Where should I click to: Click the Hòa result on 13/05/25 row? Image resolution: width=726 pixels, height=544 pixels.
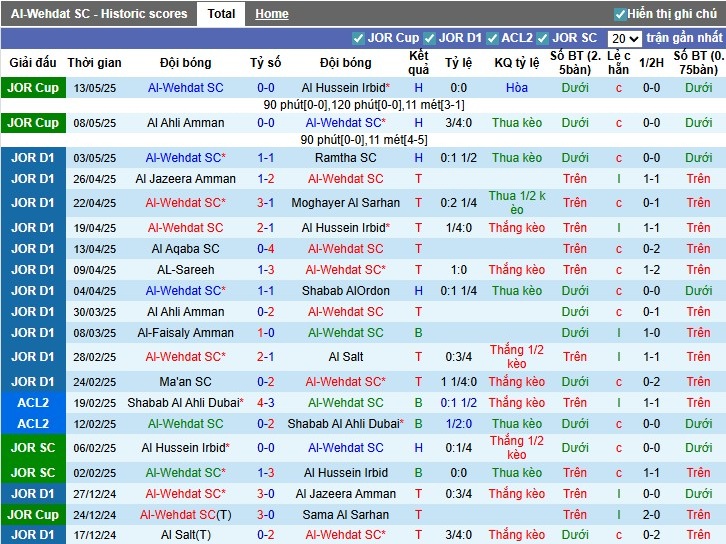[x=517, y=88]
